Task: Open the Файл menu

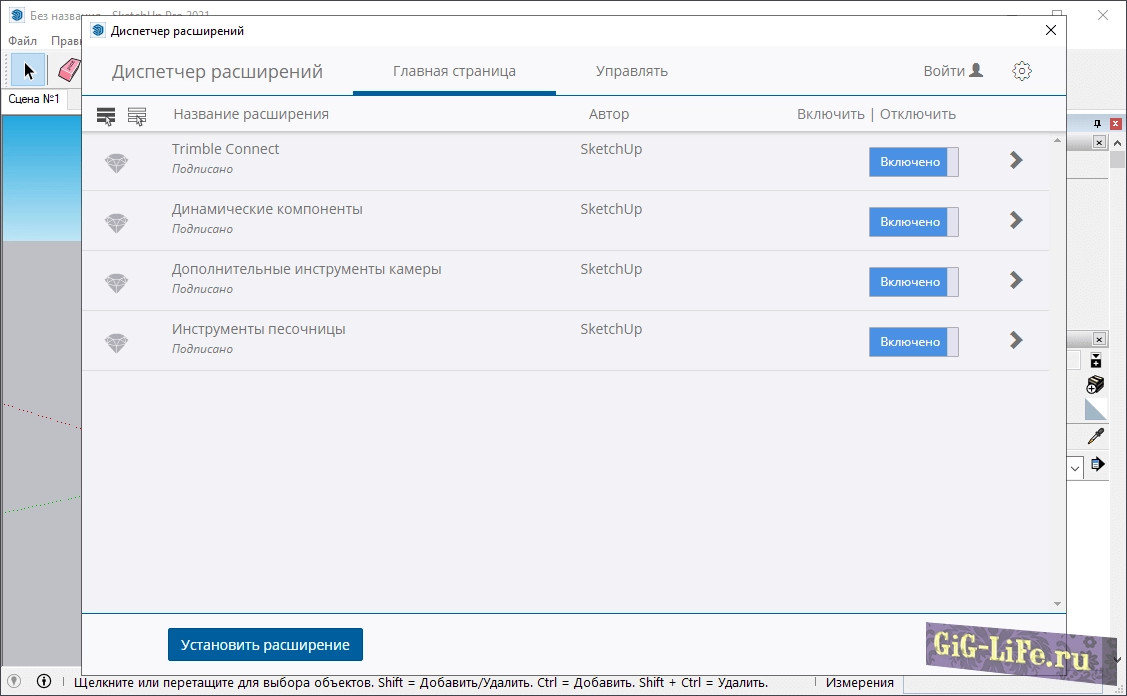Action: tap(22, 41)
